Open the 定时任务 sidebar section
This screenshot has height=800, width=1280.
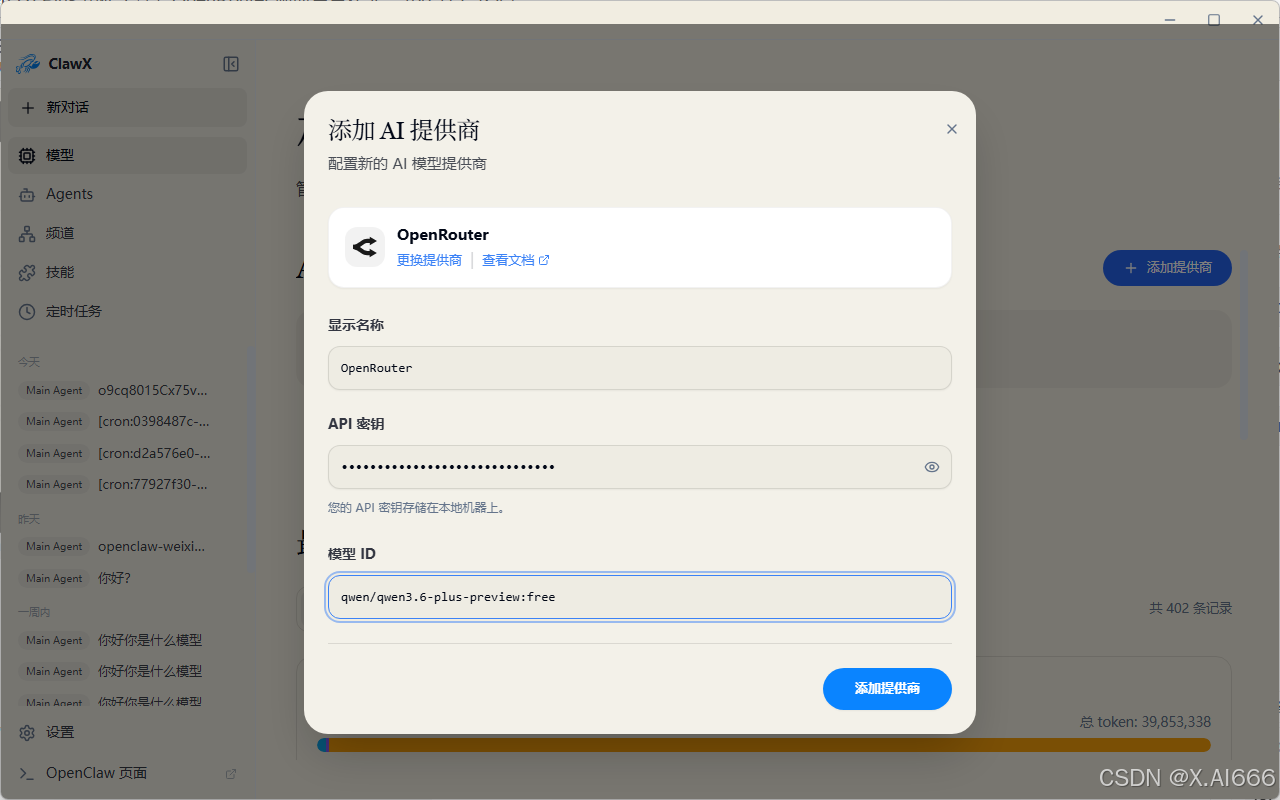127,311
